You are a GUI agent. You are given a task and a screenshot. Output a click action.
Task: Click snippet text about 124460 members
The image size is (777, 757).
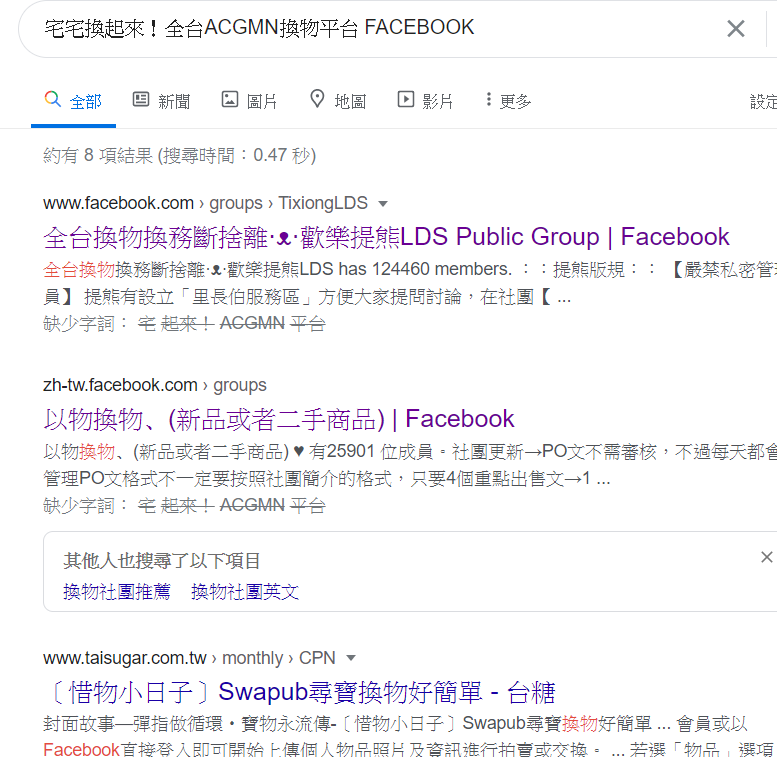point(410,283)
